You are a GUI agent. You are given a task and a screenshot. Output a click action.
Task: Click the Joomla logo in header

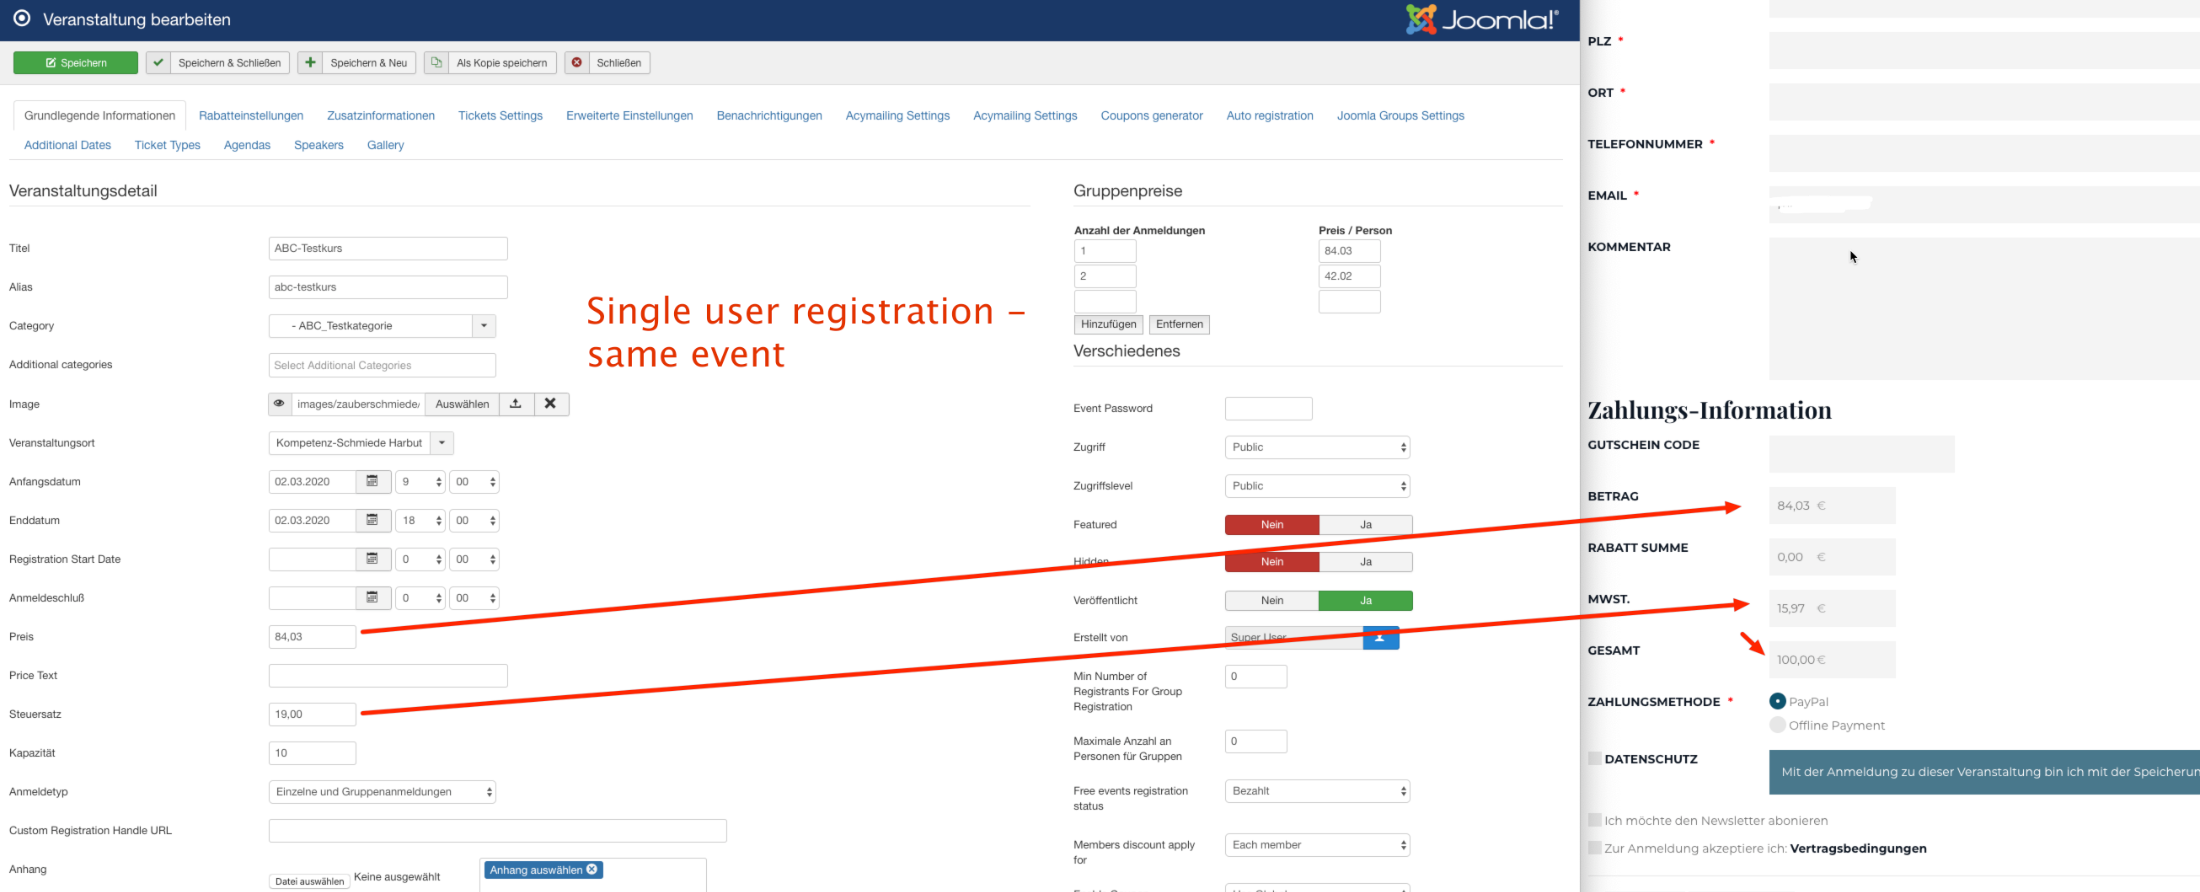(1481, 20)
